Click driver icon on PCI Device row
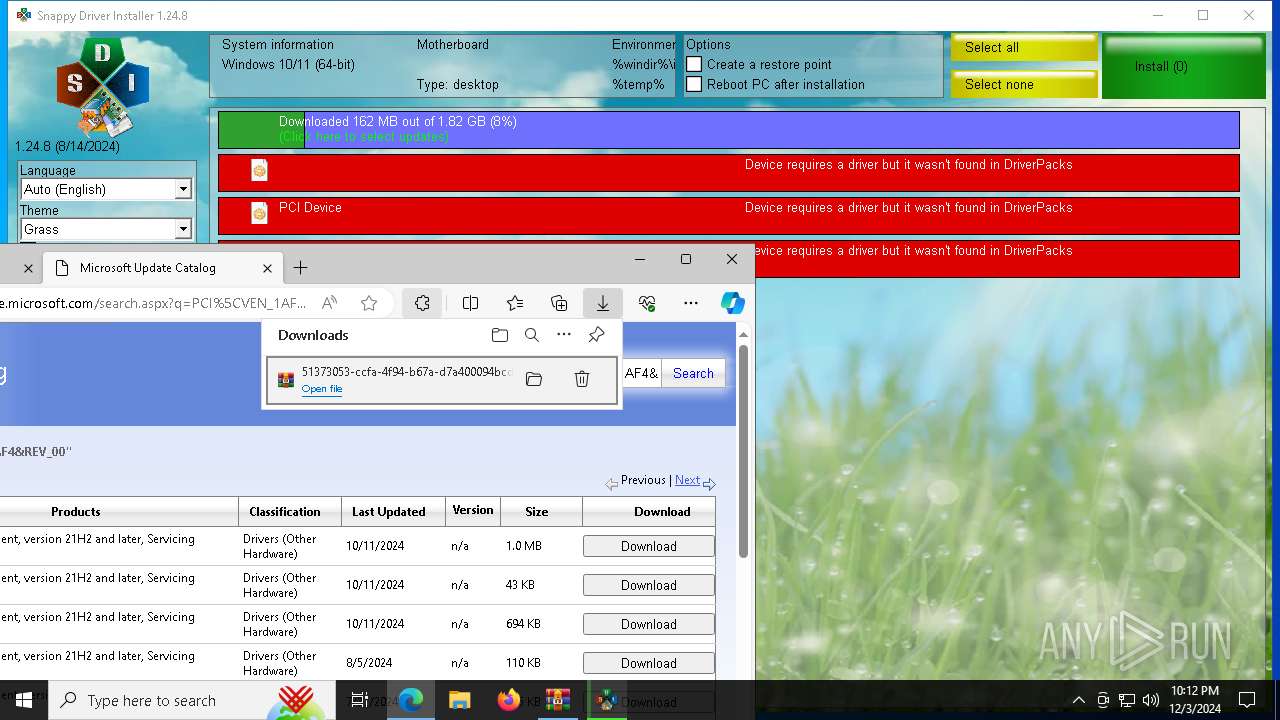This screenshot has height=720, width=1280. click(x=259, y=212)
